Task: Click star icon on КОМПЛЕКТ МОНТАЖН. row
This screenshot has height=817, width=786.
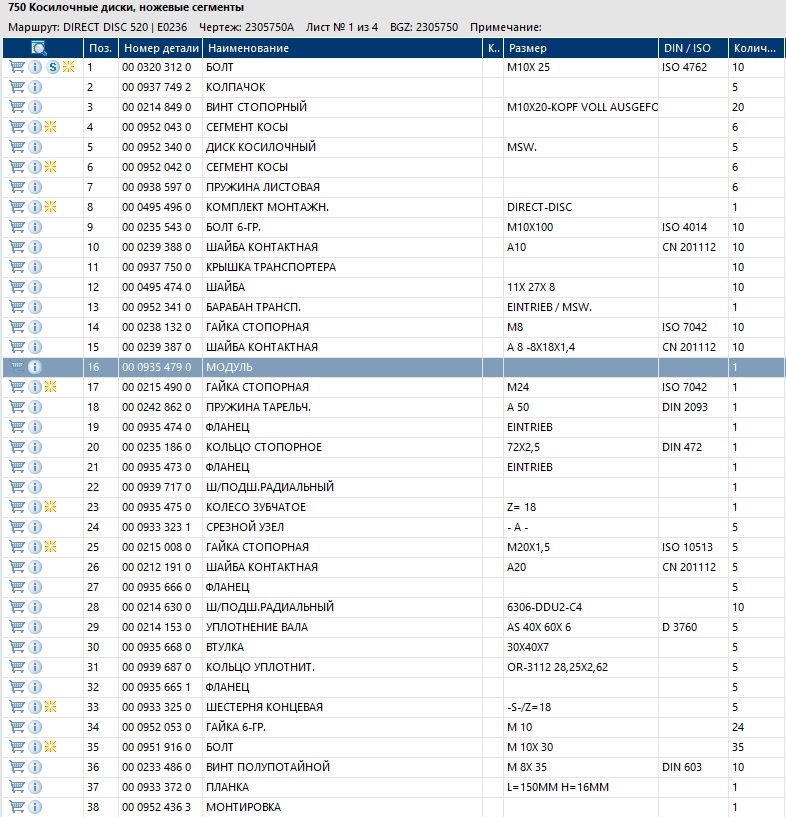Action: pos(51,207)
